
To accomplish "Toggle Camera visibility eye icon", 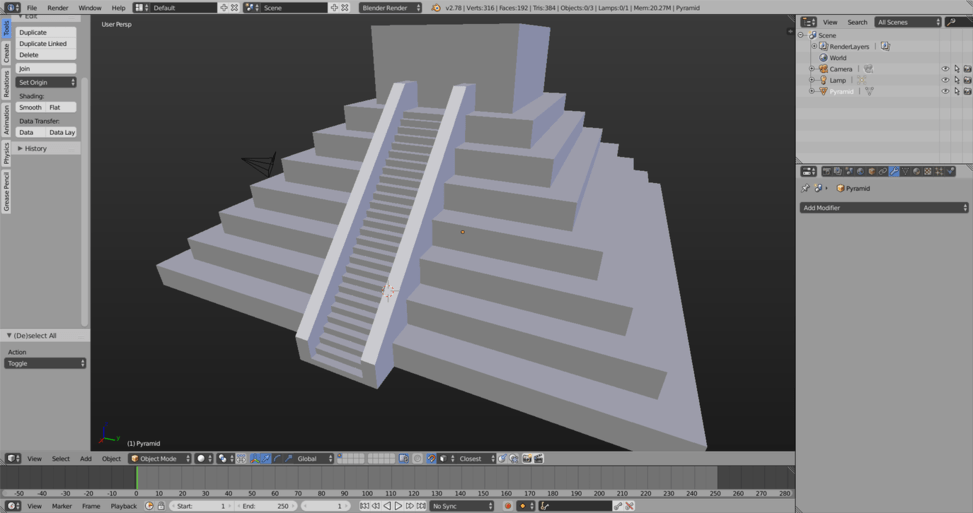I will point(945,69).
